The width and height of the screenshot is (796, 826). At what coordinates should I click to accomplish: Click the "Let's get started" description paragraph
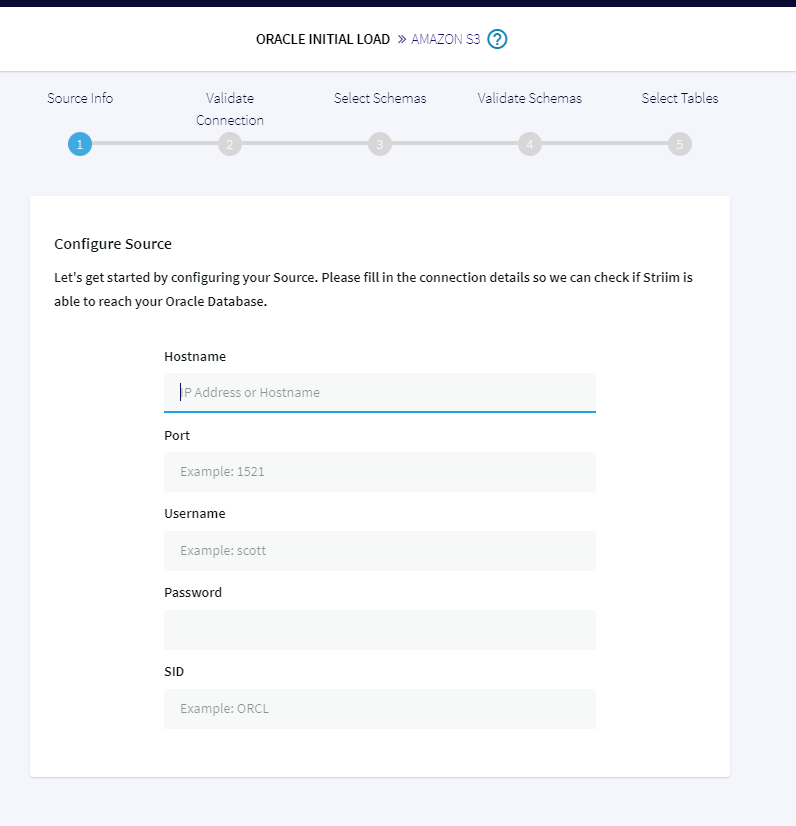point(374,289)
